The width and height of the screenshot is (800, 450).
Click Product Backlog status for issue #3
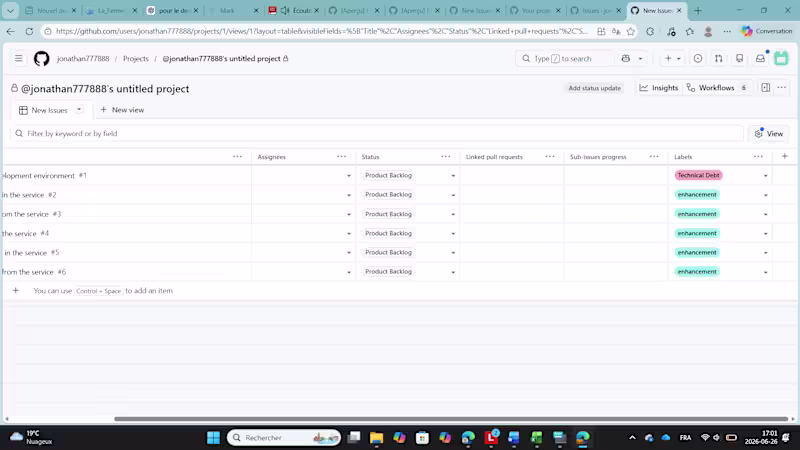click(x=388, y=214)
